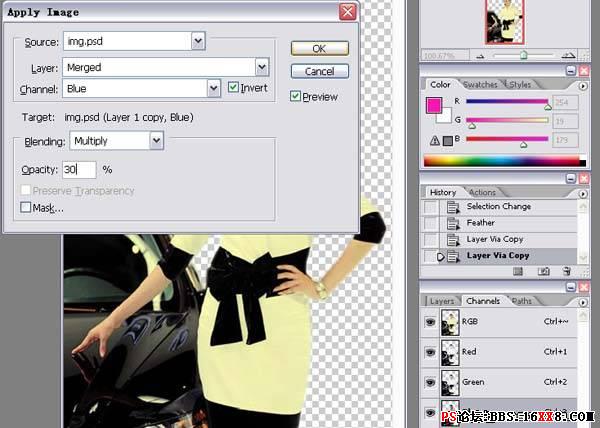Switch to the Layers tab

coord(442,301)
